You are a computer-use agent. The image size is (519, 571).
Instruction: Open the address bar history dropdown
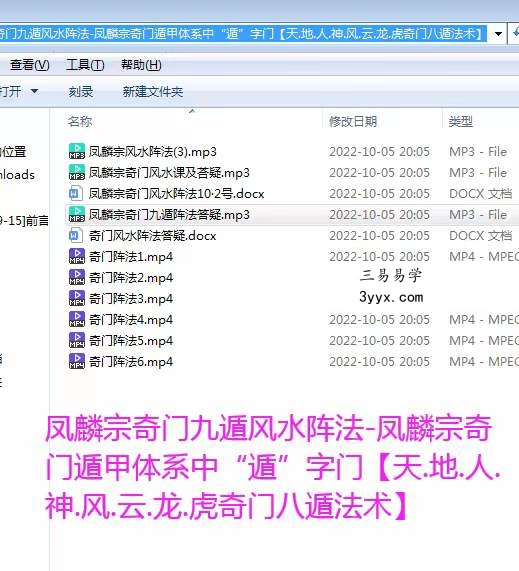(x=498, y=34)
